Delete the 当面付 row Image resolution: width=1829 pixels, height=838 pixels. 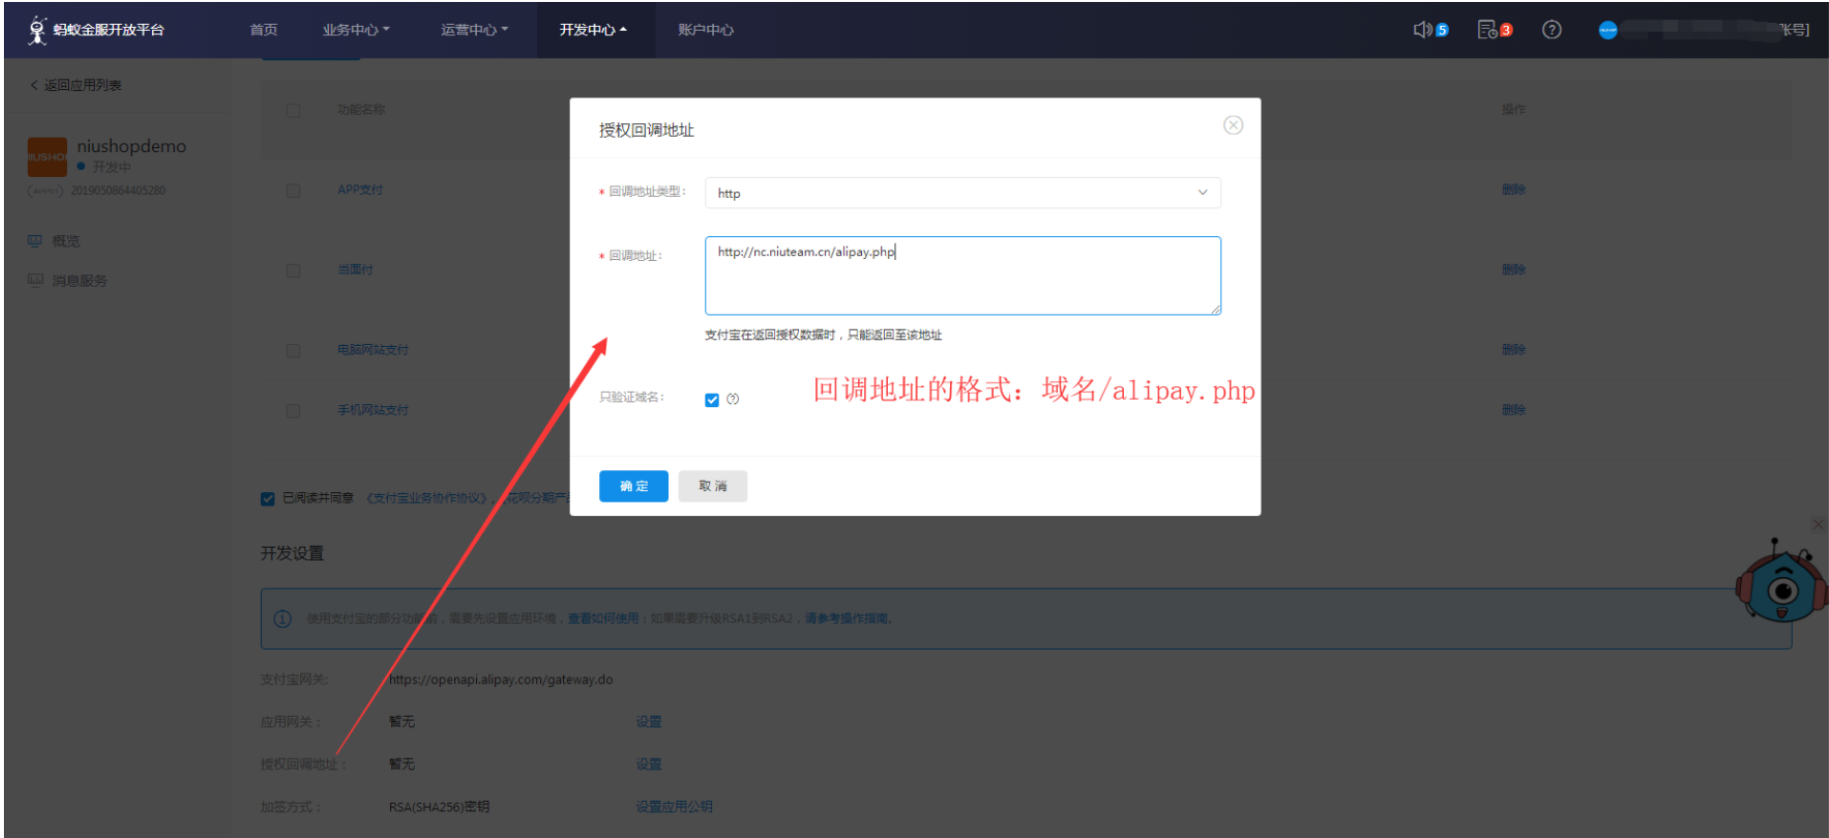[x=1514, y=270]
